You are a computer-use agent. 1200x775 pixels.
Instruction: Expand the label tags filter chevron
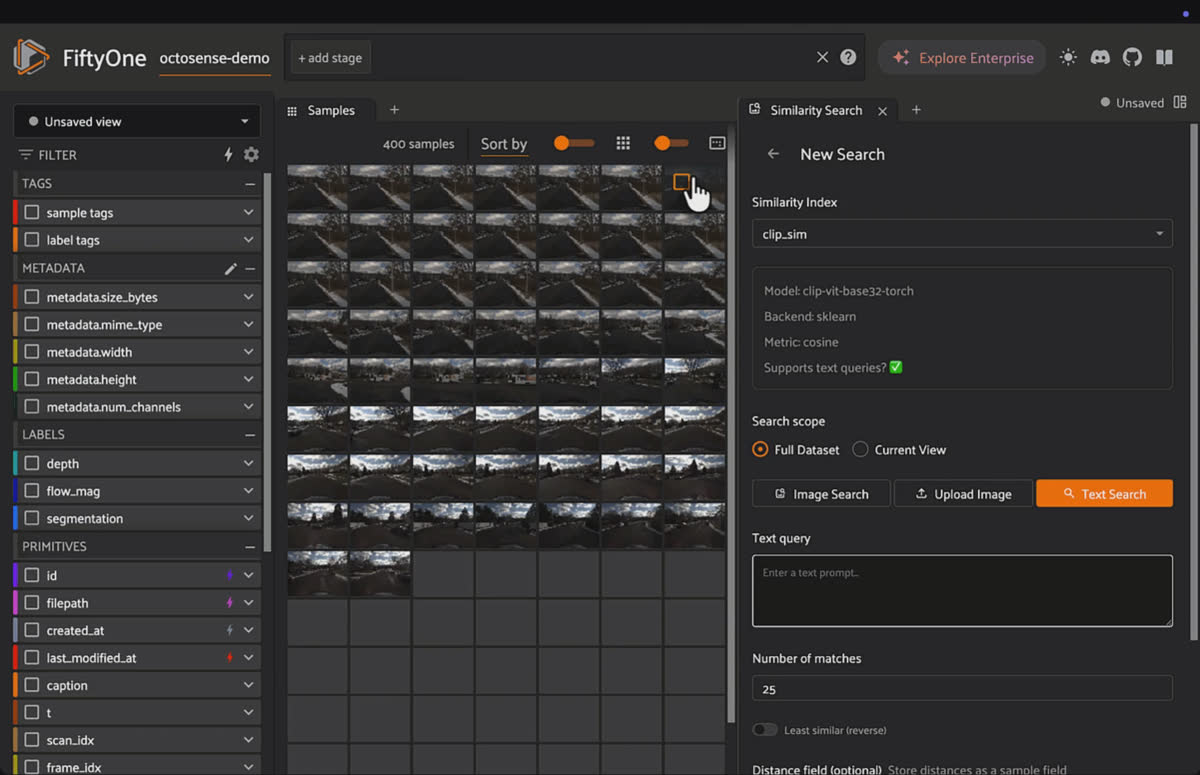click(248, 240)
